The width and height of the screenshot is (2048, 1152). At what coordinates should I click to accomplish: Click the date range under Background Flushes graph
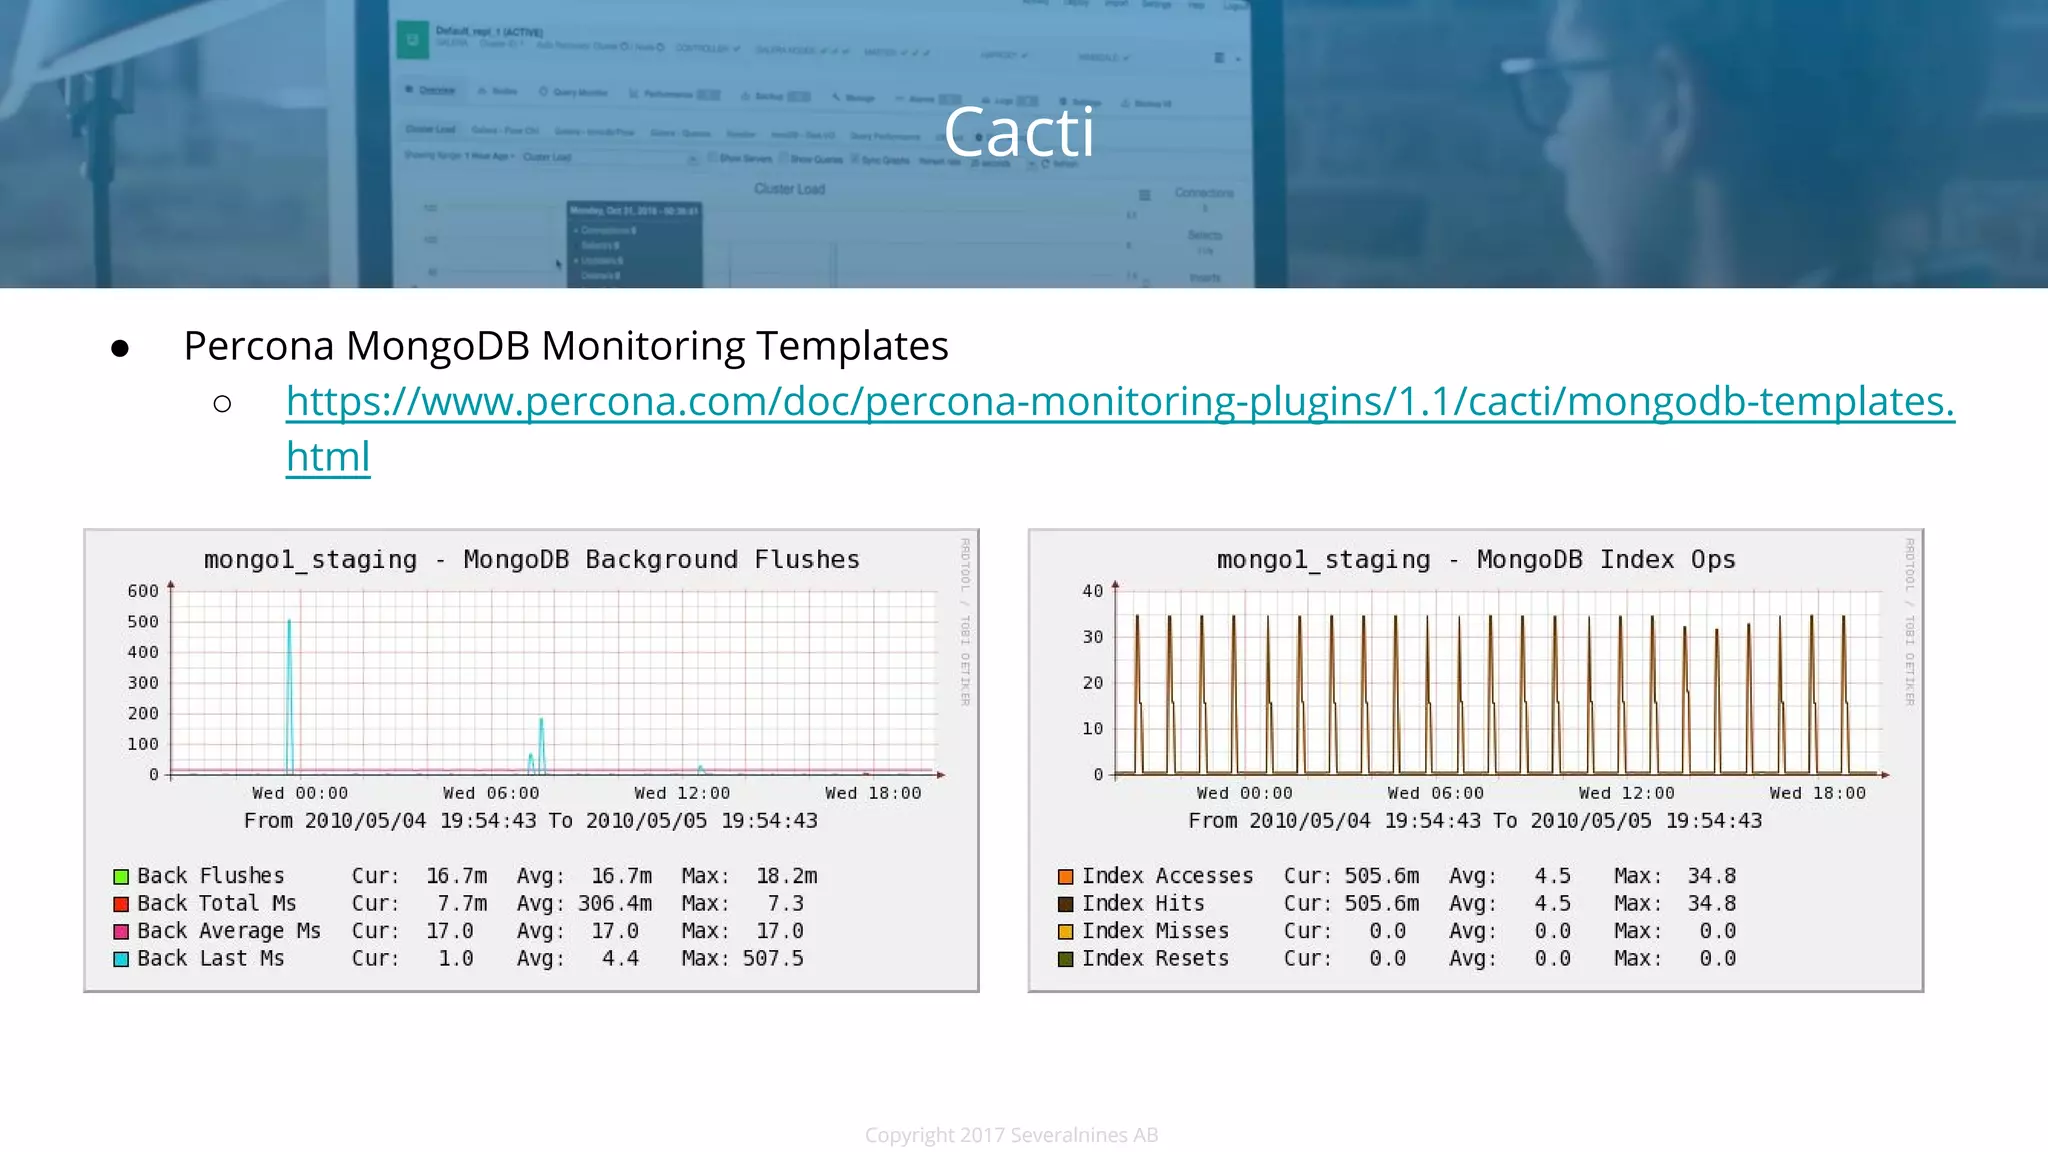pos(531,821)
